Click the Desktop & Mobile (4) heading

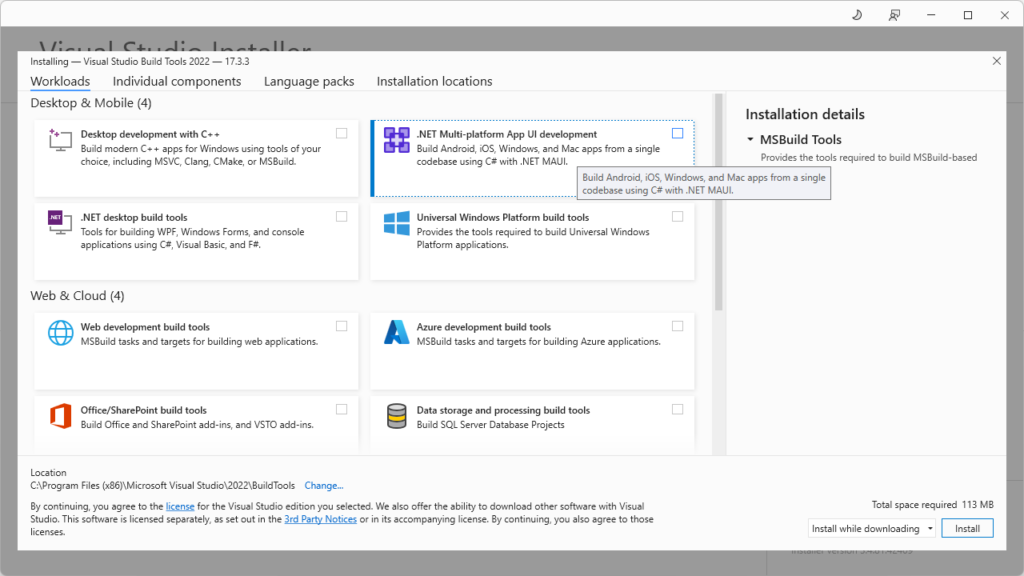[91, 103]
